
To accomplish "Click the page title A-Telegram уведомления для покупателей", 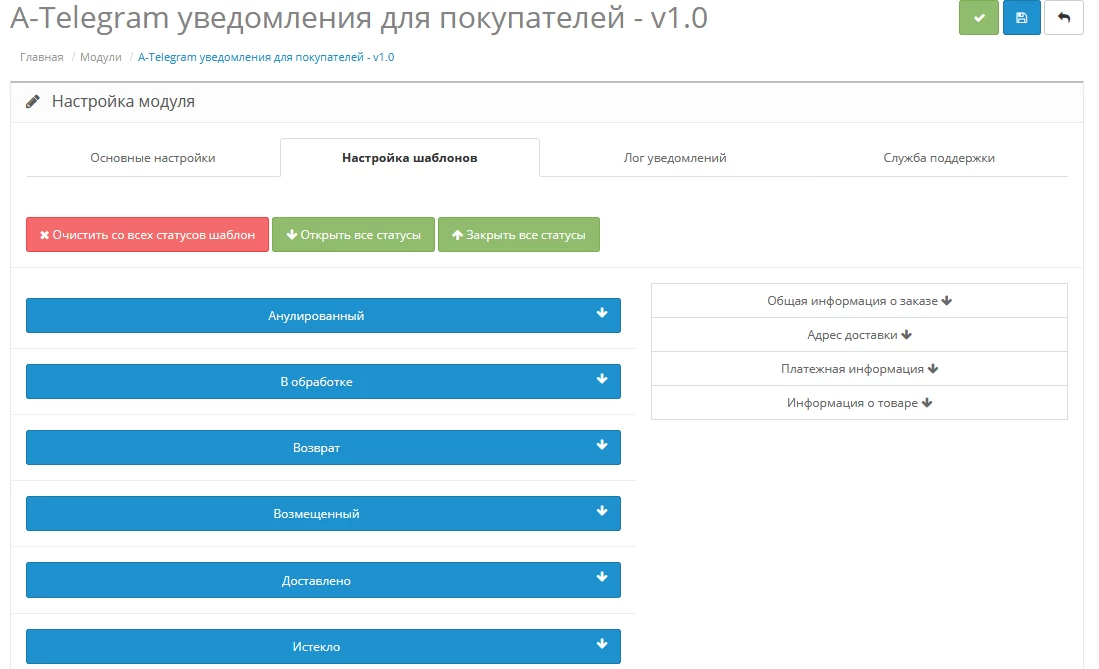I will 359,18.
